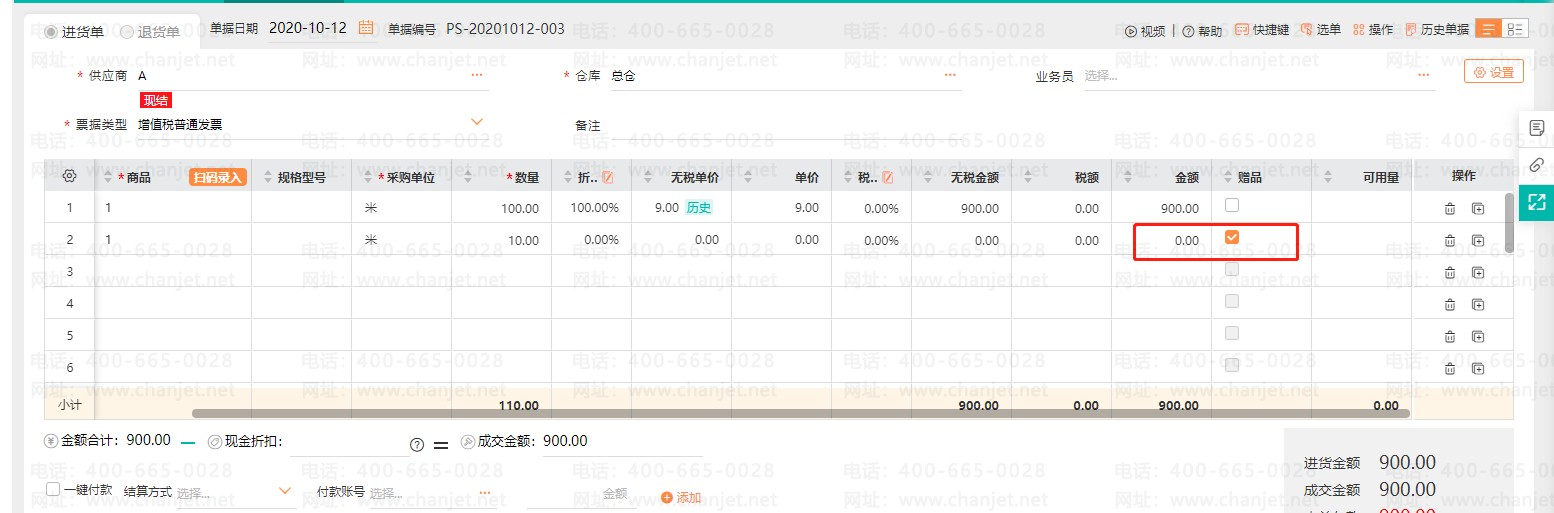This screenshot has height=513, width=1554.
Task: Click the 米 unit cell in row 2
Action: pyautogui.click(x=401, y=240)
